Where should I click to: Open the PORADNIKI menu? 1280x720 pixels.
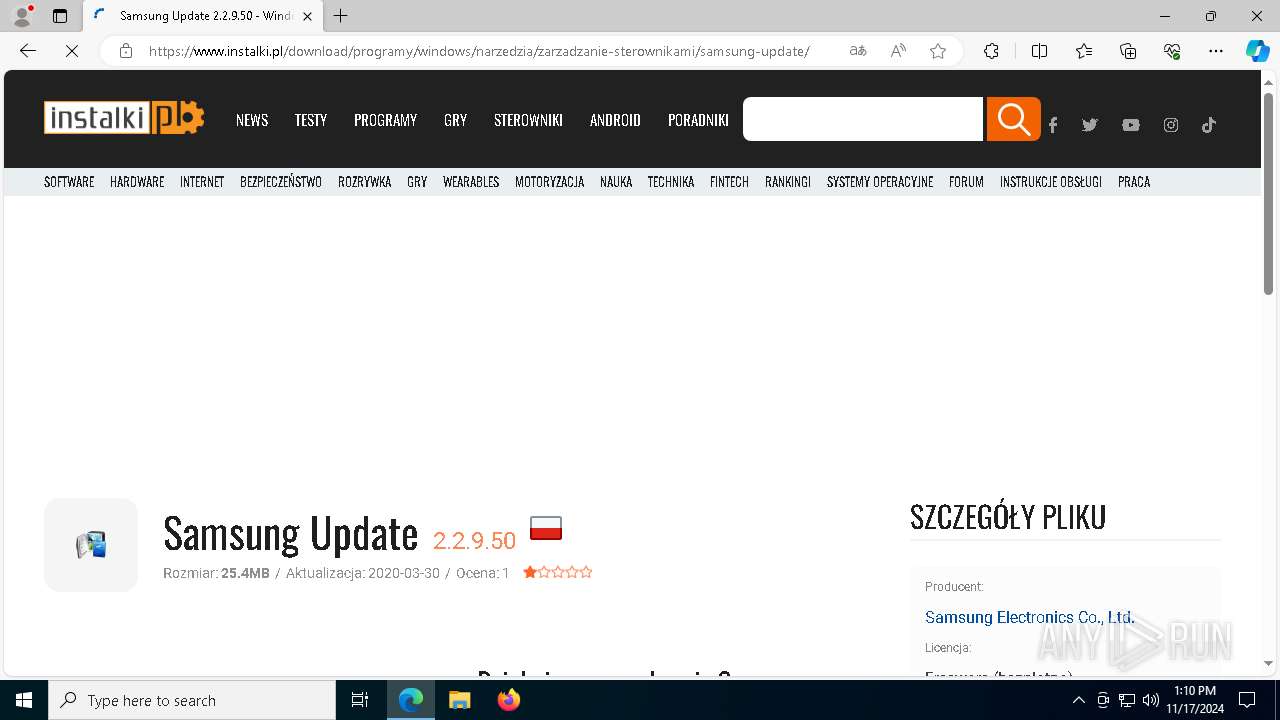[698, 120]
